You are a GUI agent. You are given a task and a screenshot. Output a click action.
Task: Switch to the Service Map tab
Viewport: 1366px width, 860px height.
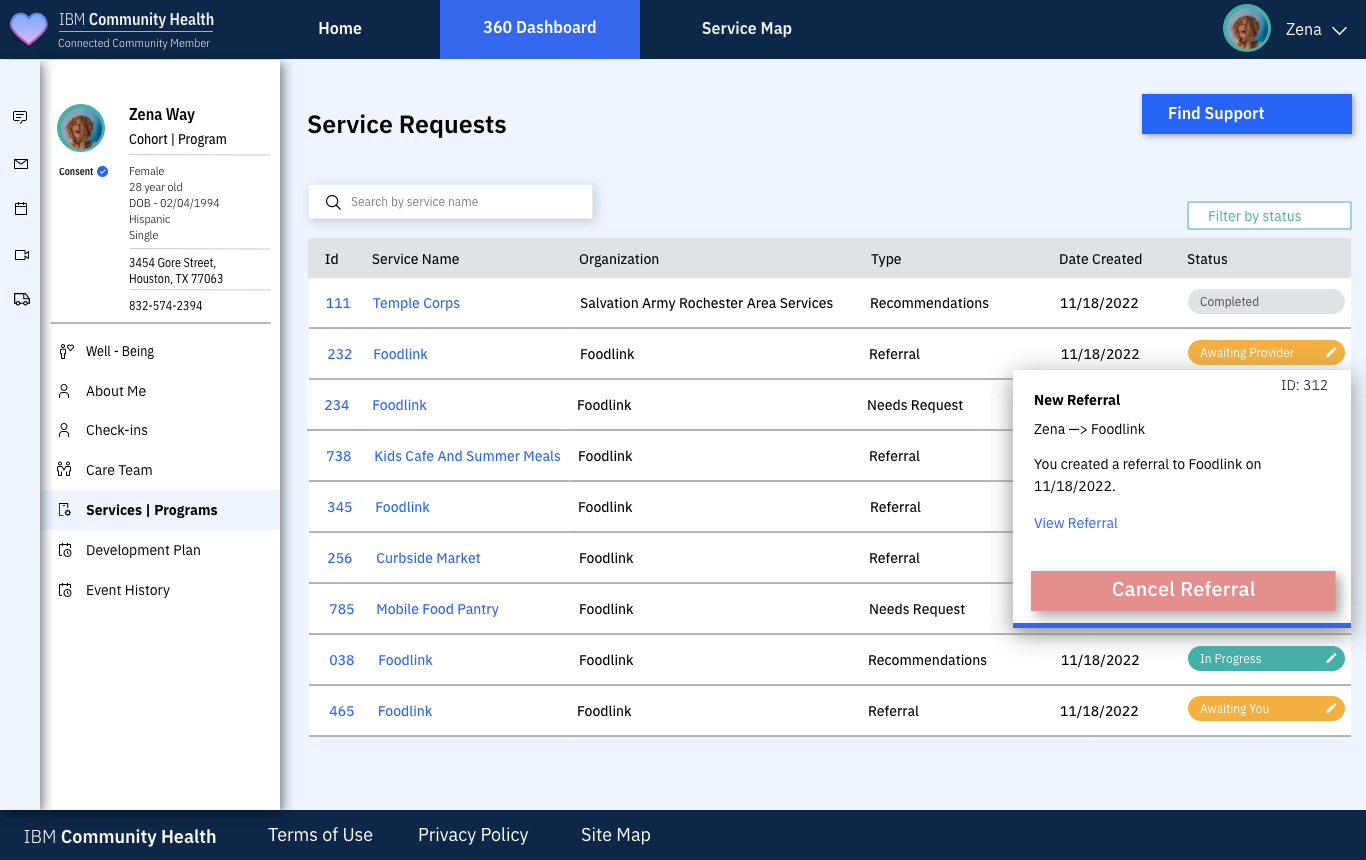(747, 29)
